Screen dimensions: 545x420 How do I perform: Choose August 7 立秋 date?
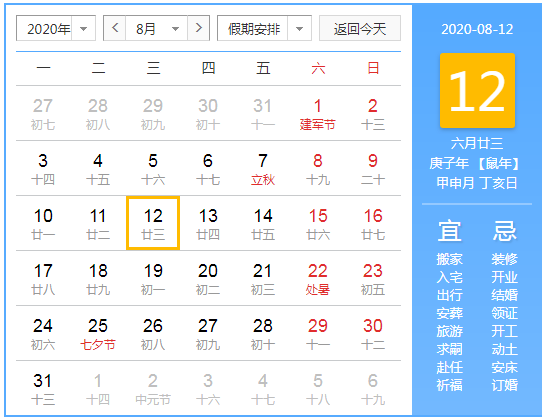pyautogui.click(x=263, y=168)
